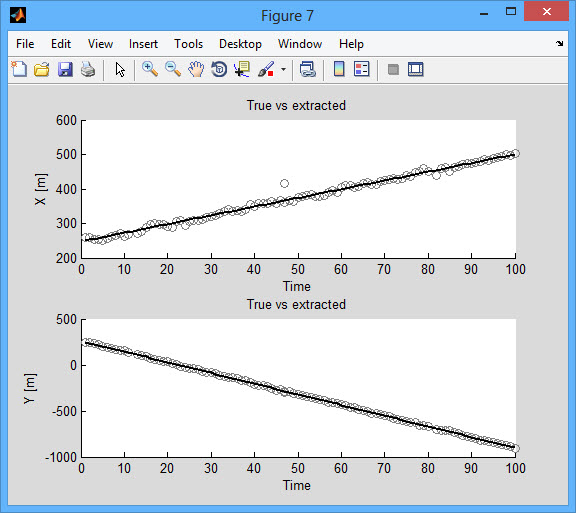576x513 pixels.
Task: Save the figure with the floppy icon
Action: [x=65, y=69]
